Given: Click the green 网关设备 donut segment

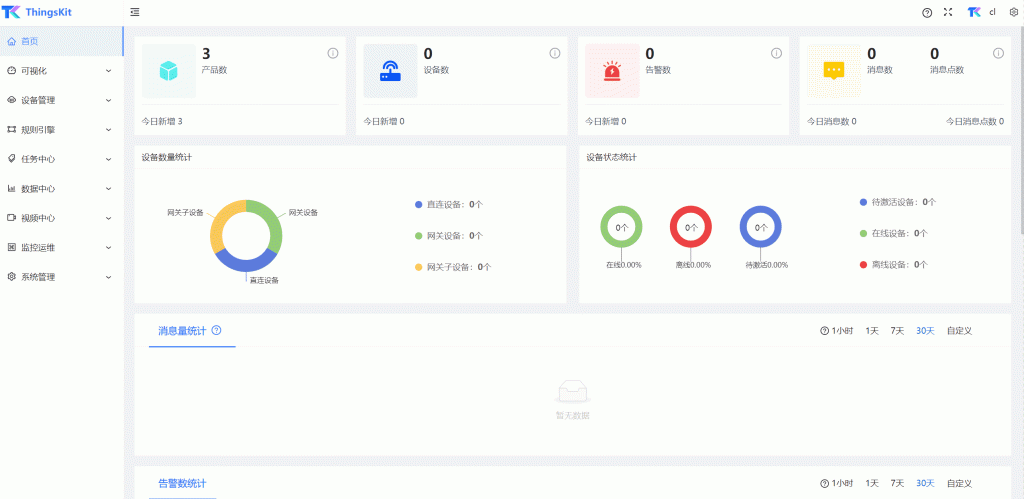Looking at the screenshot, I should 272,219.
